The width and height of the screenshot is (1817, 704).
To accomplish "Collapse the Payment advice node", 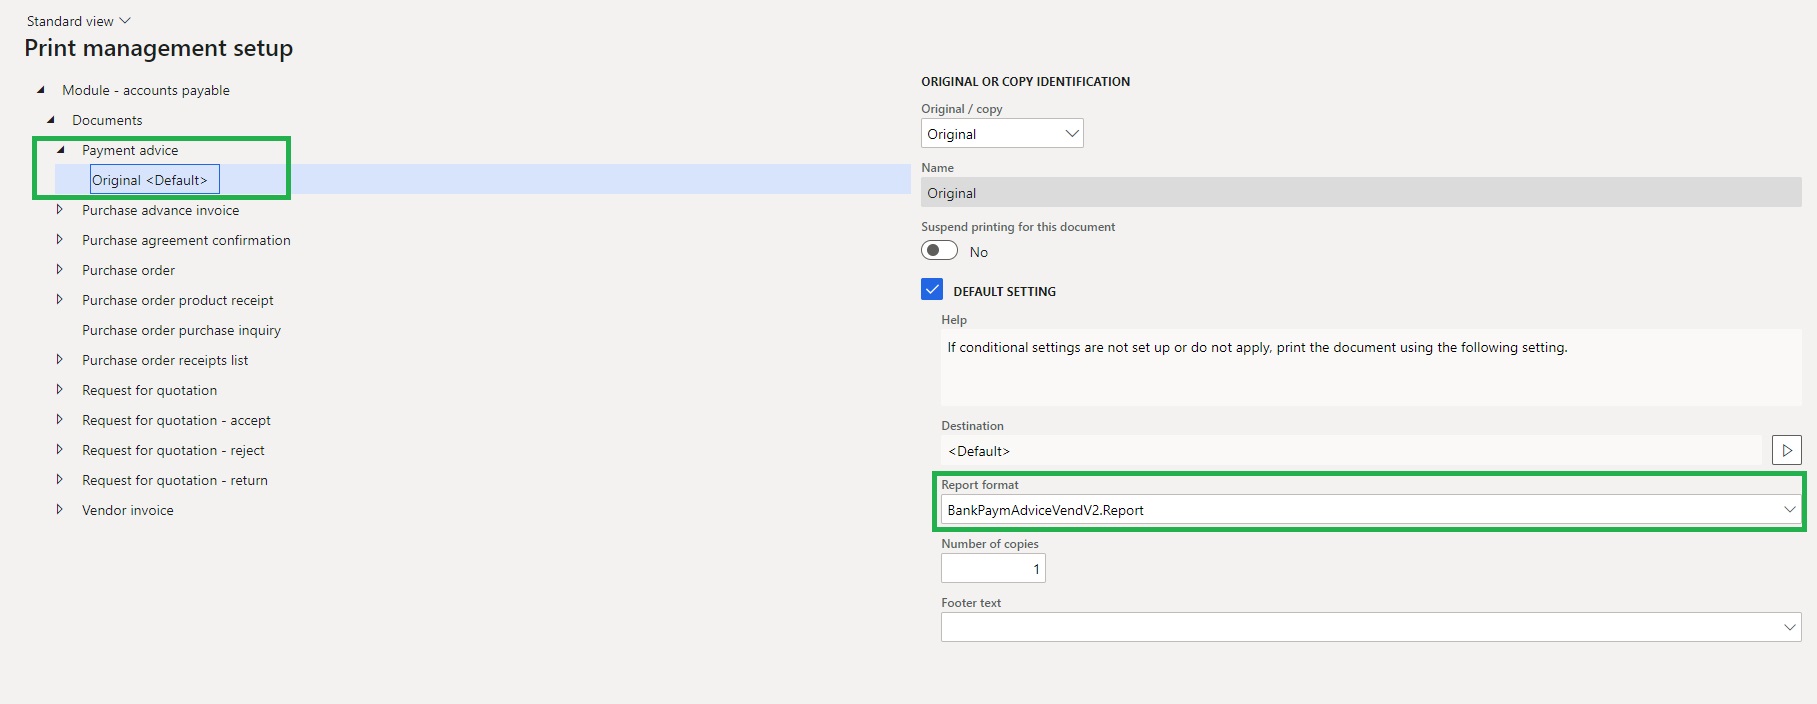I will click(61, 150).
